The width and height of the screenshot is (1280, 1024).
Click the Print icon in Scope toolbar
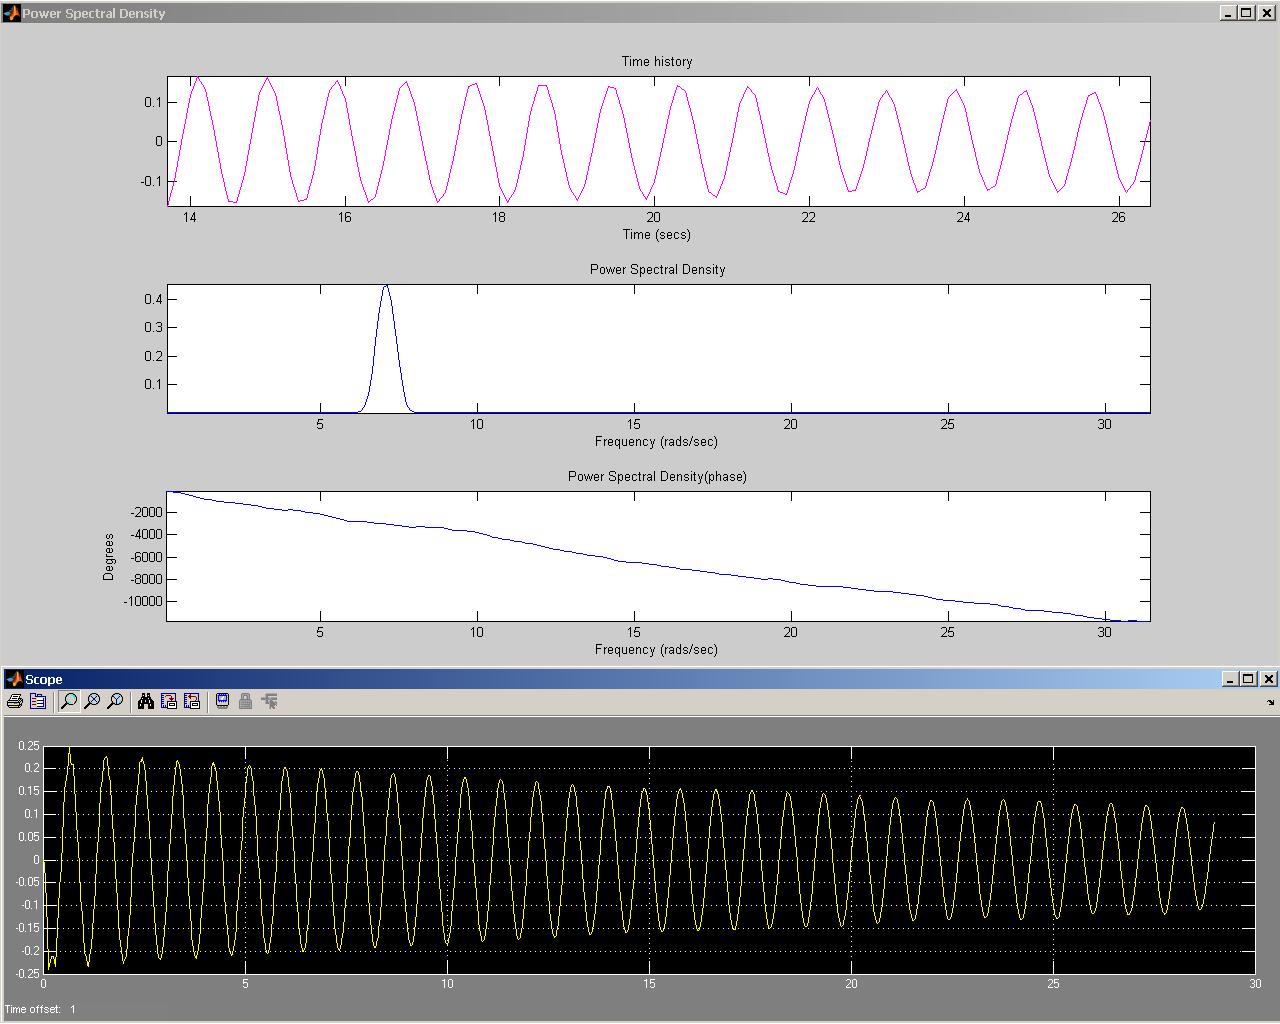click(x=15, y=702)
